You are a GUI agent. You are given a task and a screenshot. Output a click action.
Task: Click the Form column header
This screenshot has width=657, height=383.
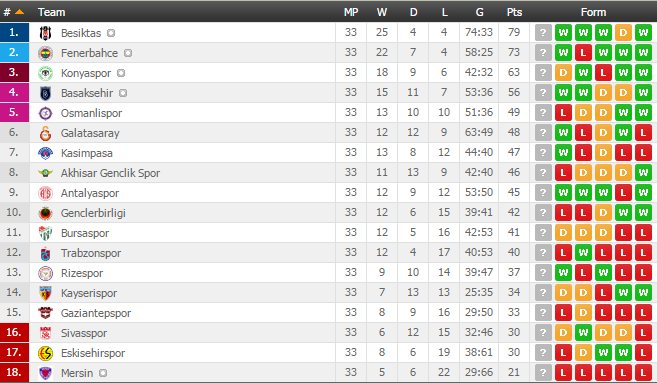pyautogui.click(x=593, y=12)
